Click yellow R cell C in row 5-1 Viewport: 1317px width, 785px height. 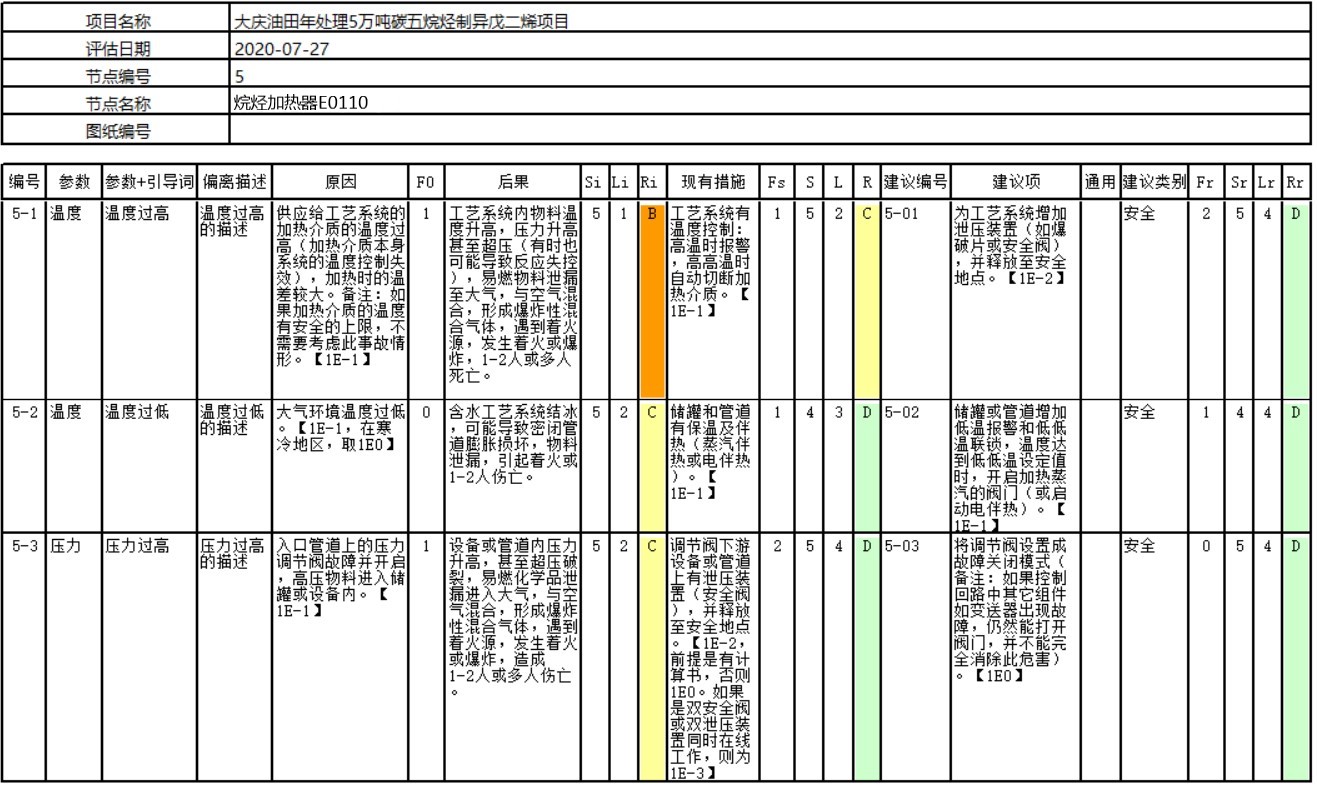(x=867, y=299)
